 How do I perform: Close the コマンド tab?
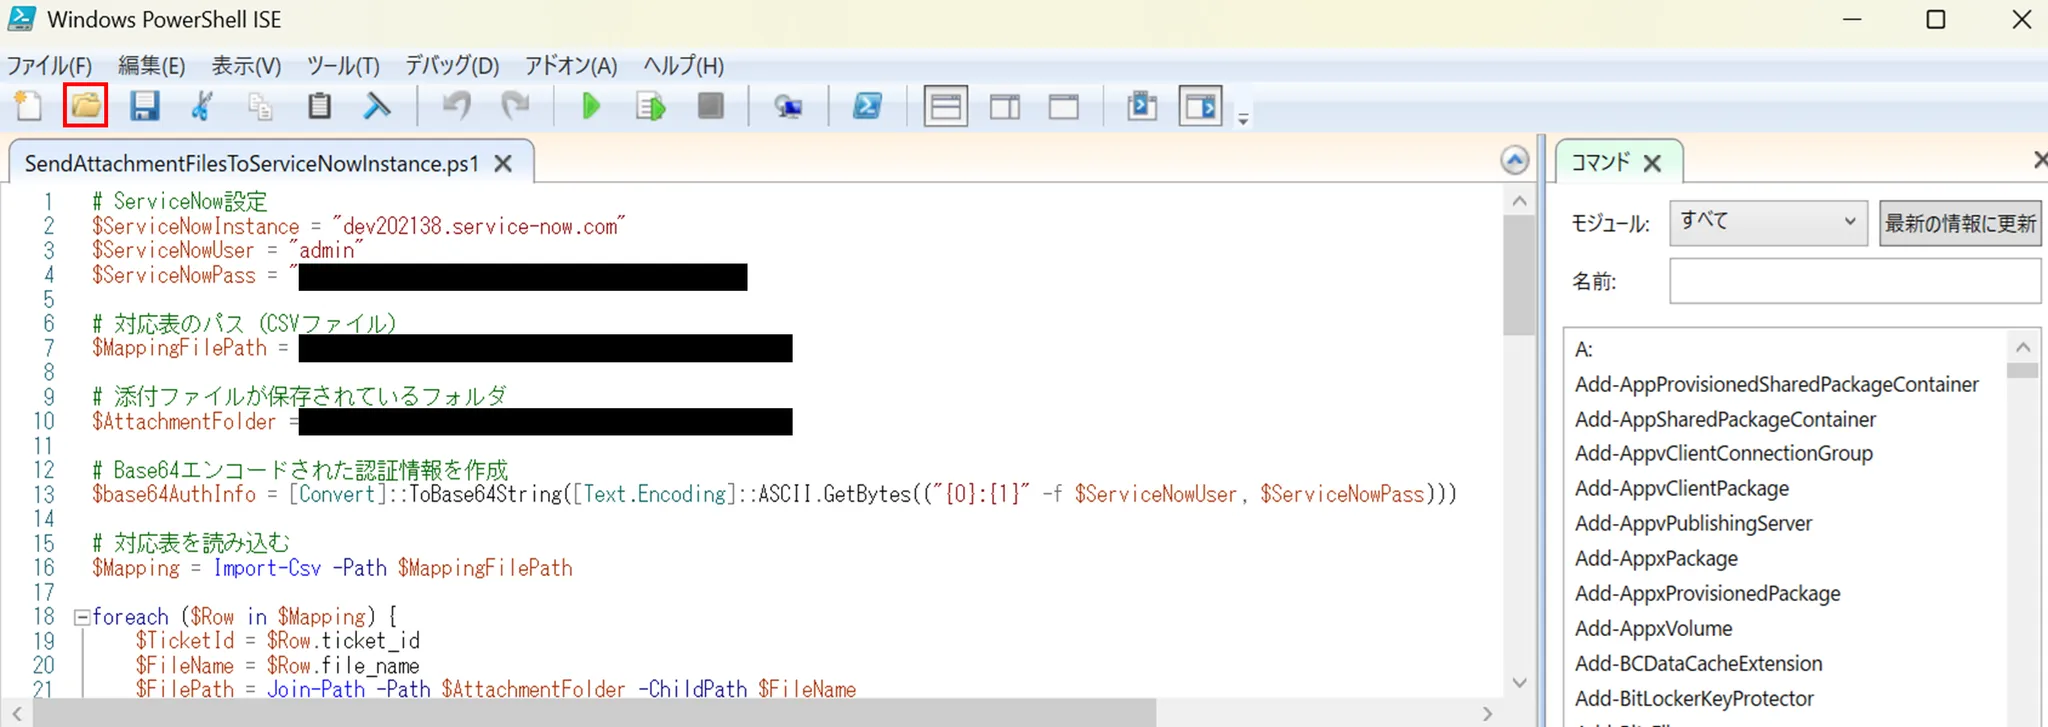click(1652, 163)
